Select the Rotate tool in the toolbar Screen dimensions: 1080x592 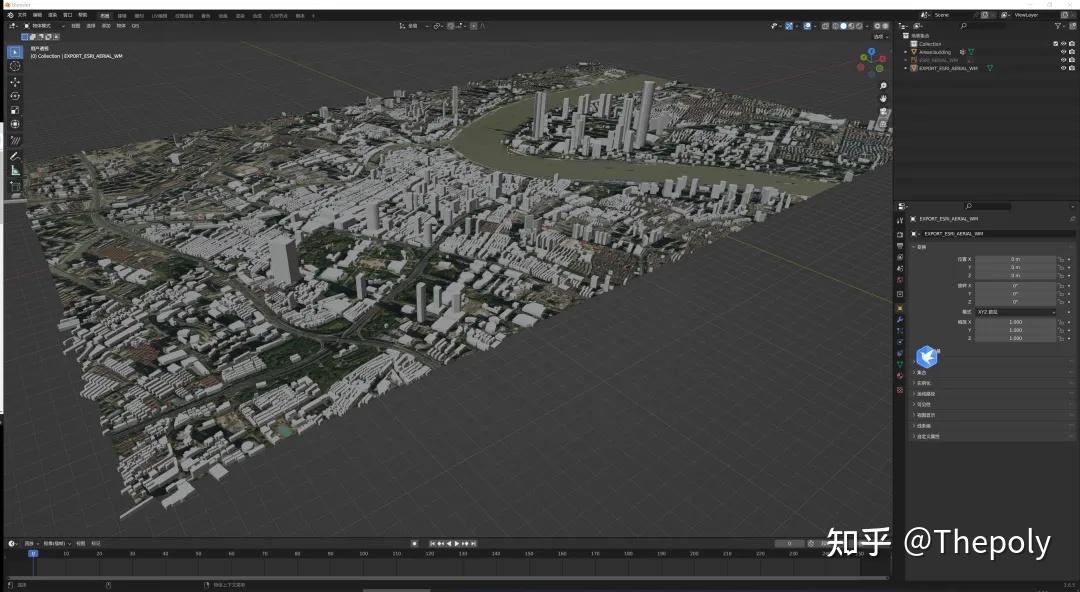pyautogui.click(x=15, y=93)
